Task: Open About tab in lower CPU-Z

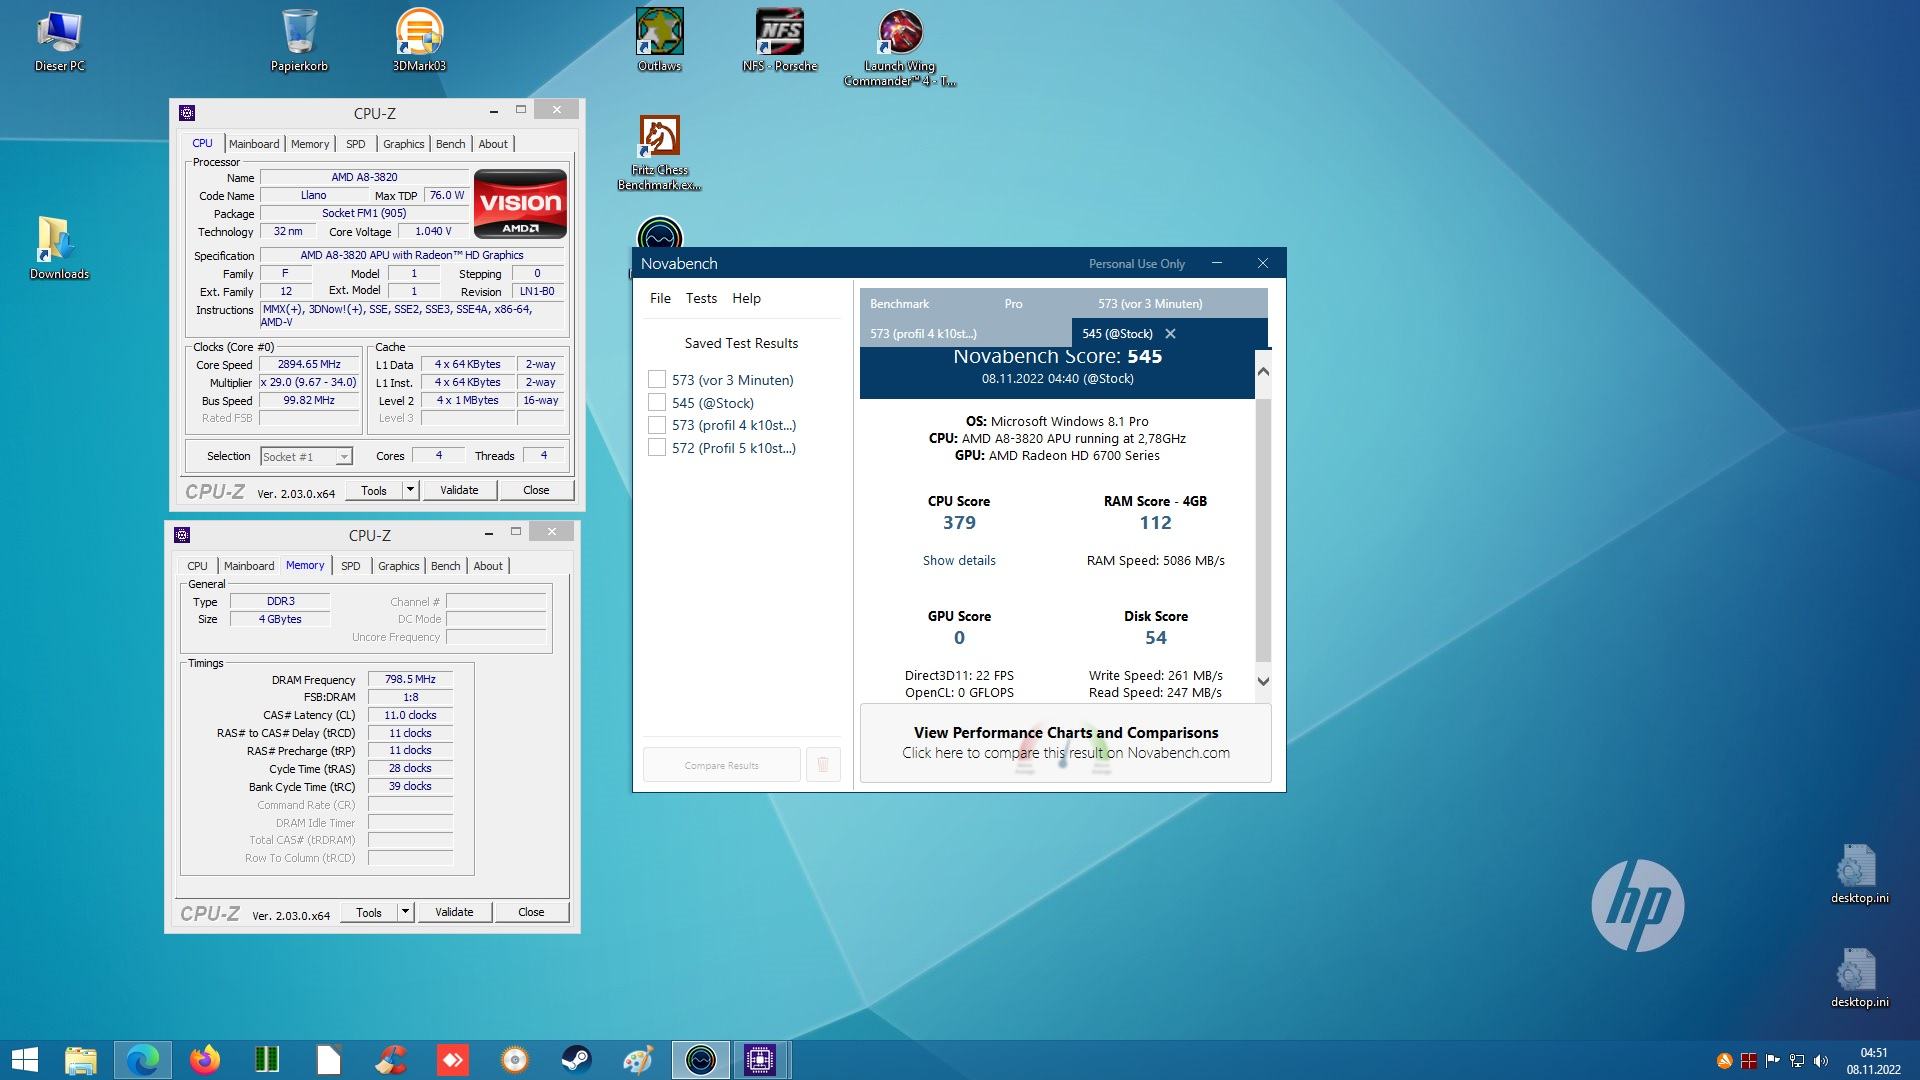Action: 488,566
